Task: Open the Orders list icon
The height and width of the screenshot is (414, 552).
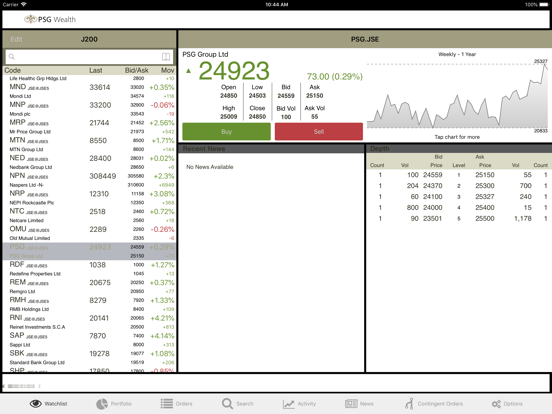Action: click(167, 404)
